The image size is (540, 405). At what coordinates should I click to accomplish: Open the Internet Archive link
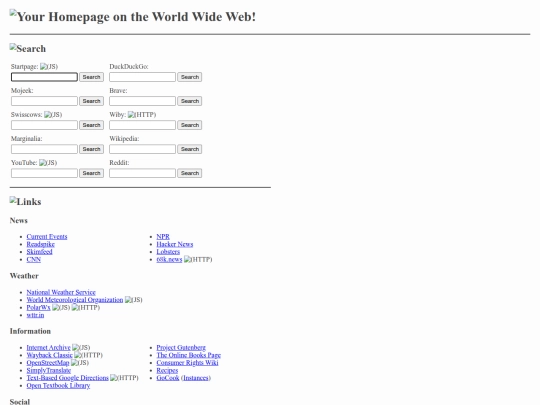(49, 347)
